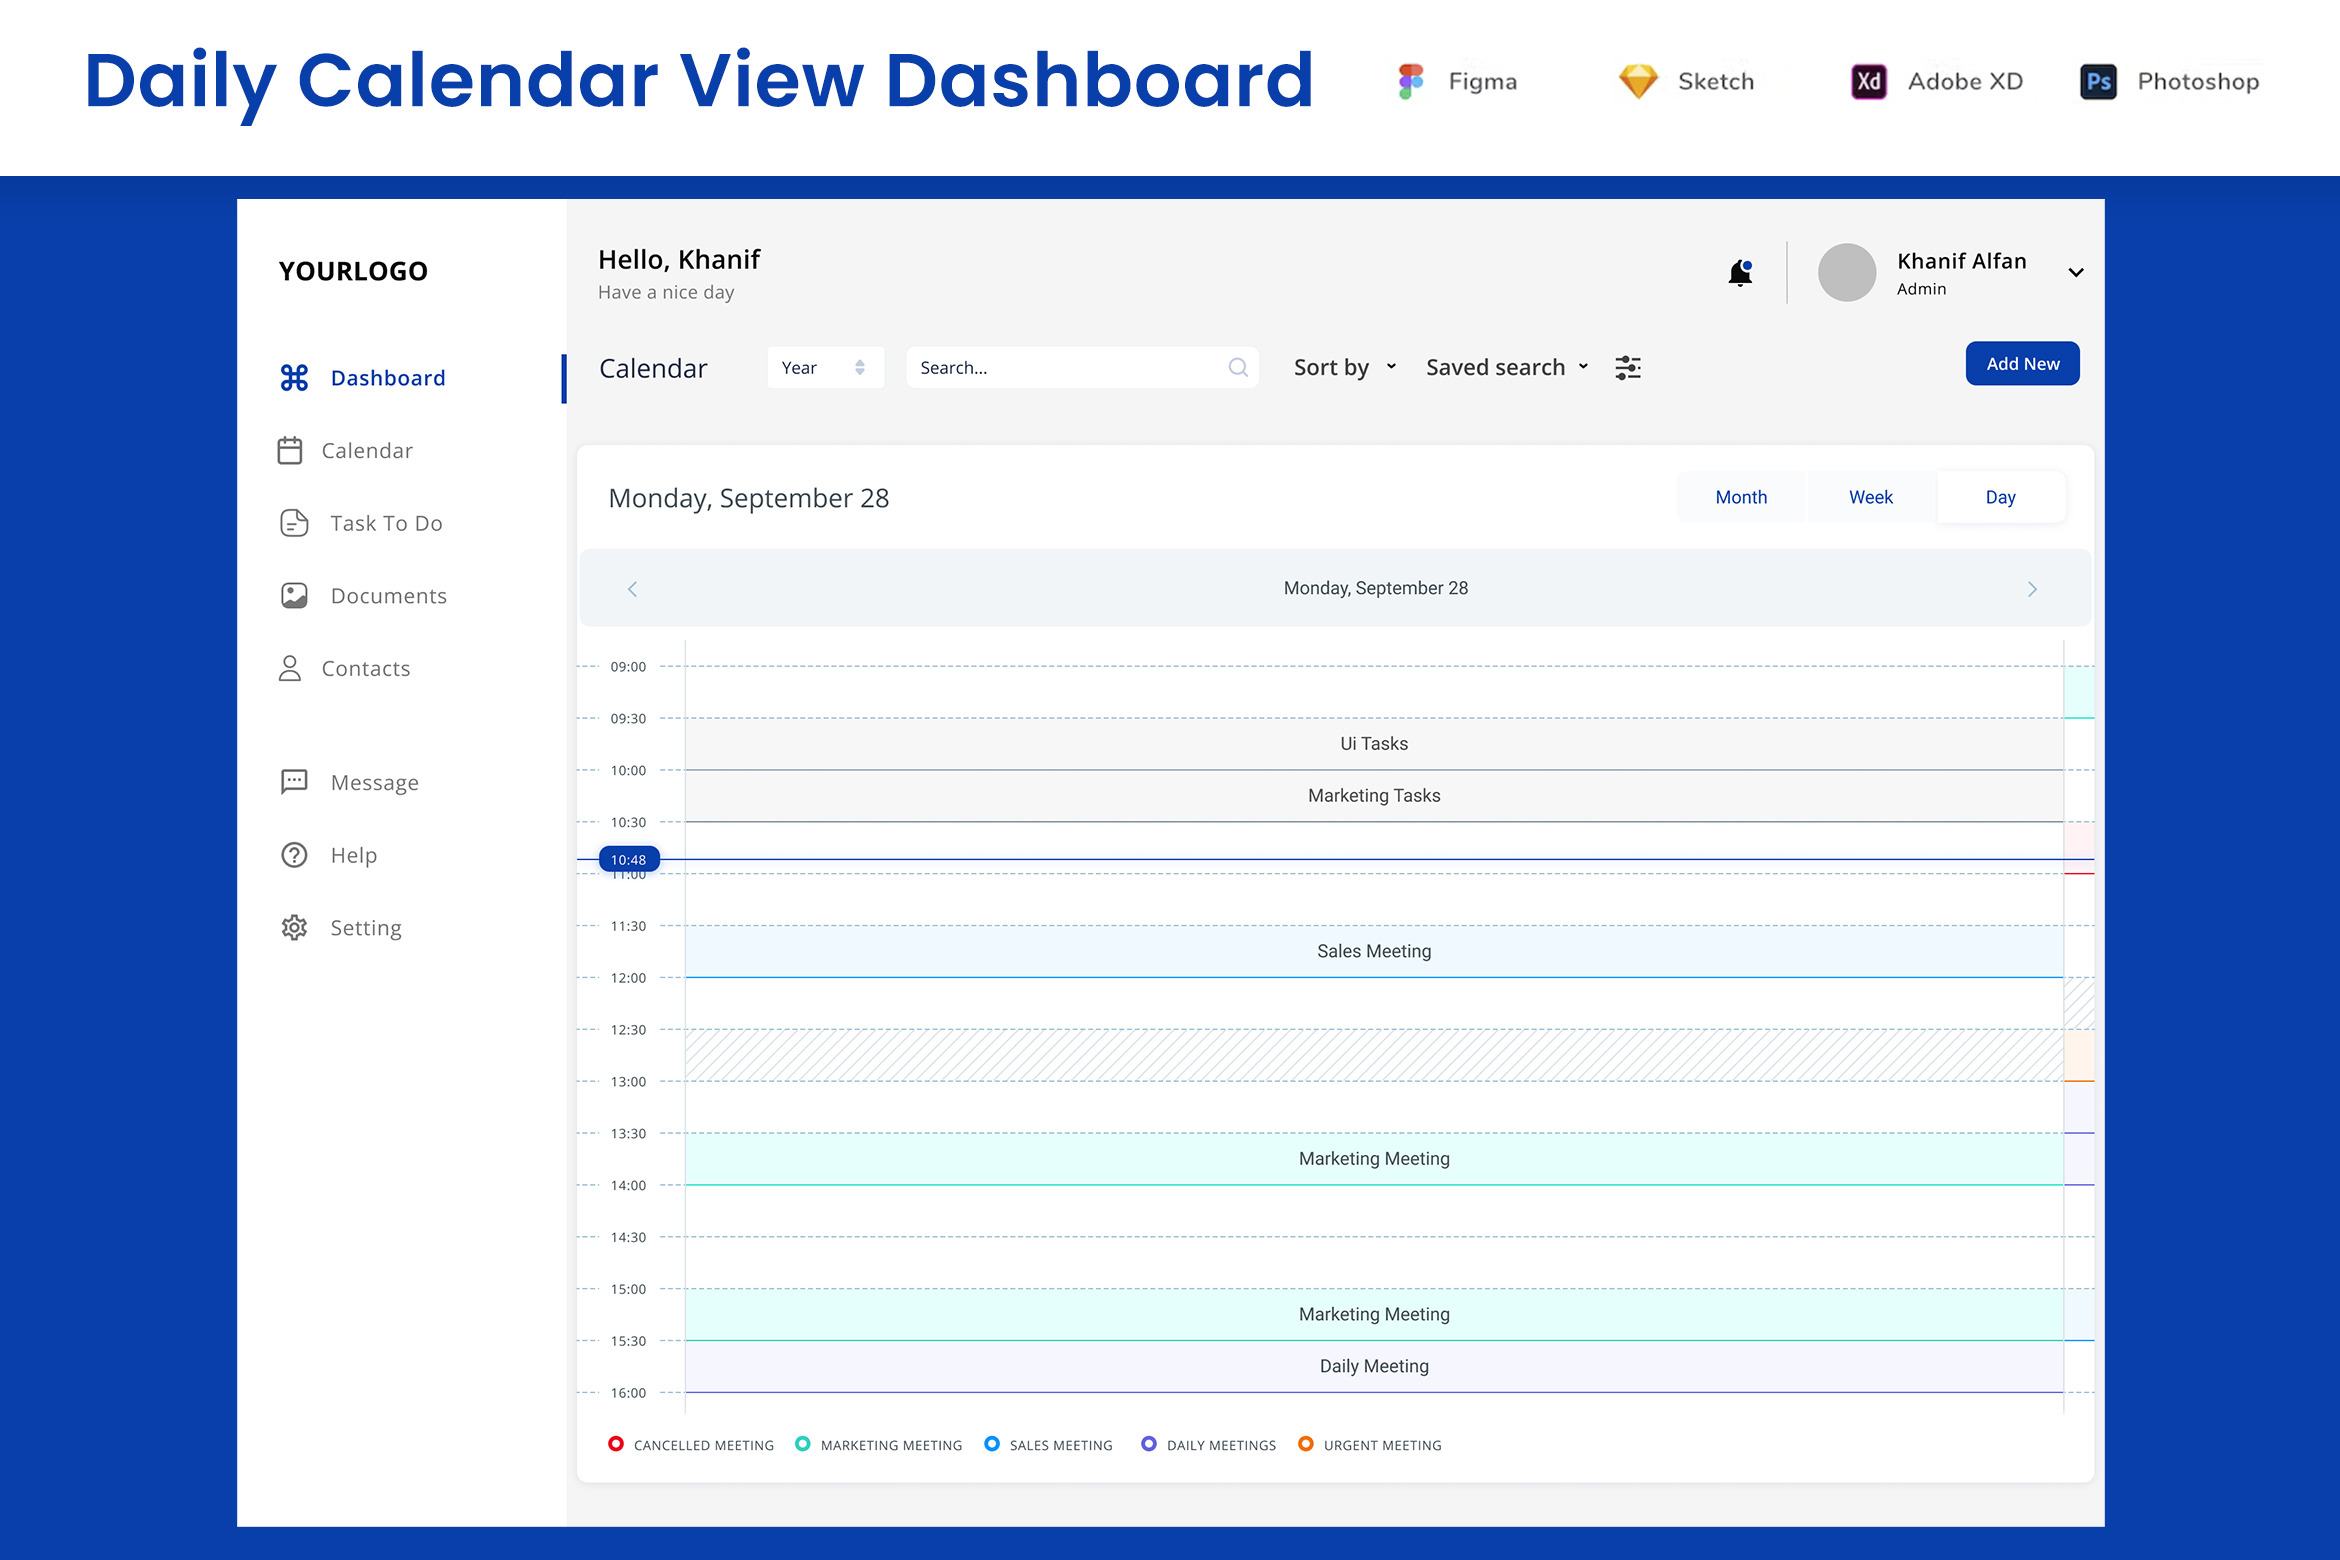Click the Setting gear icon
Image resolution: width=2340 pixels, height=1560 pixels.
coord(294,928)
